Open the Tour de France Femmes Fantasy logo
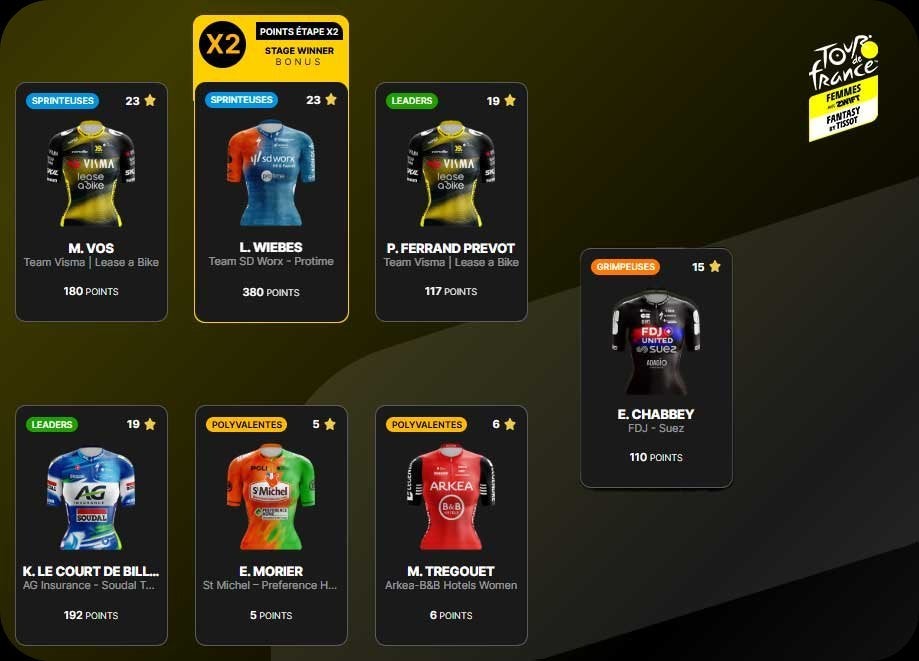Viewport: 919px width, 661px height. click(x=844, y=88)
